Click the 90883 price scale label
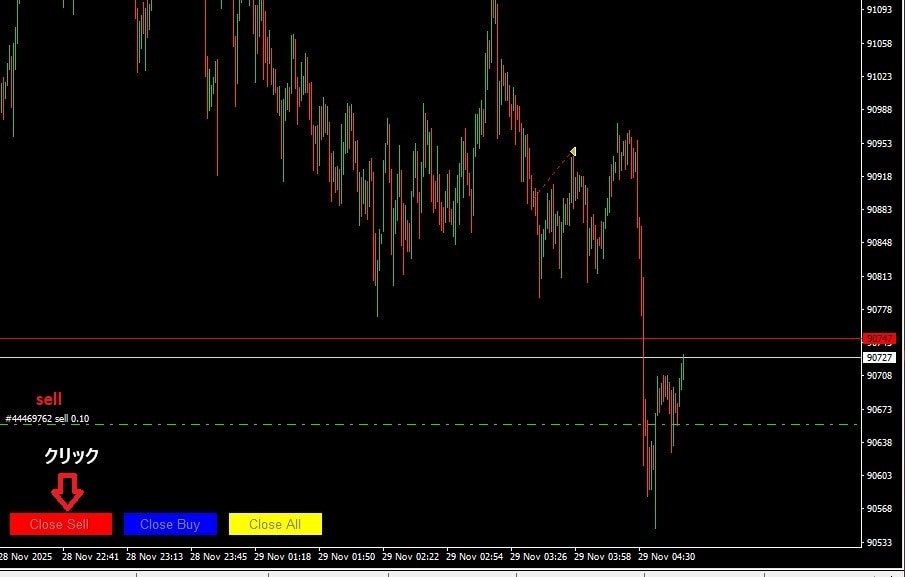This screenshot has width=905, height=577. [x=880, y=209]
